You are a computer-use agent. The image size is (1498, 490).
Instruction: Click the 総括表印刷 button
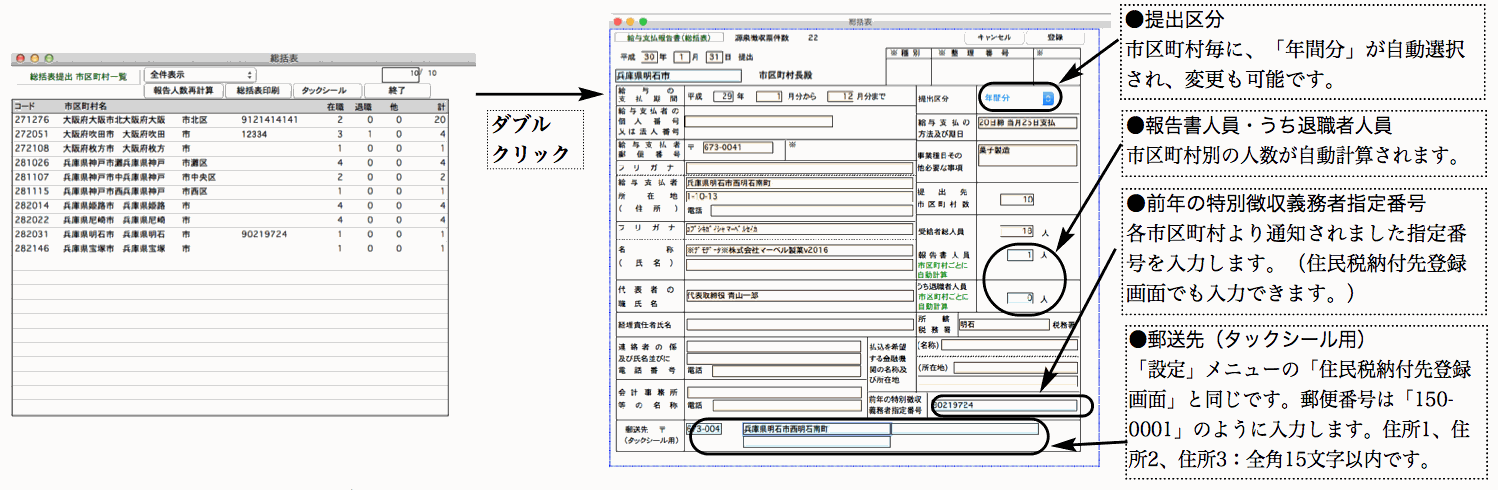pos(258,90)
